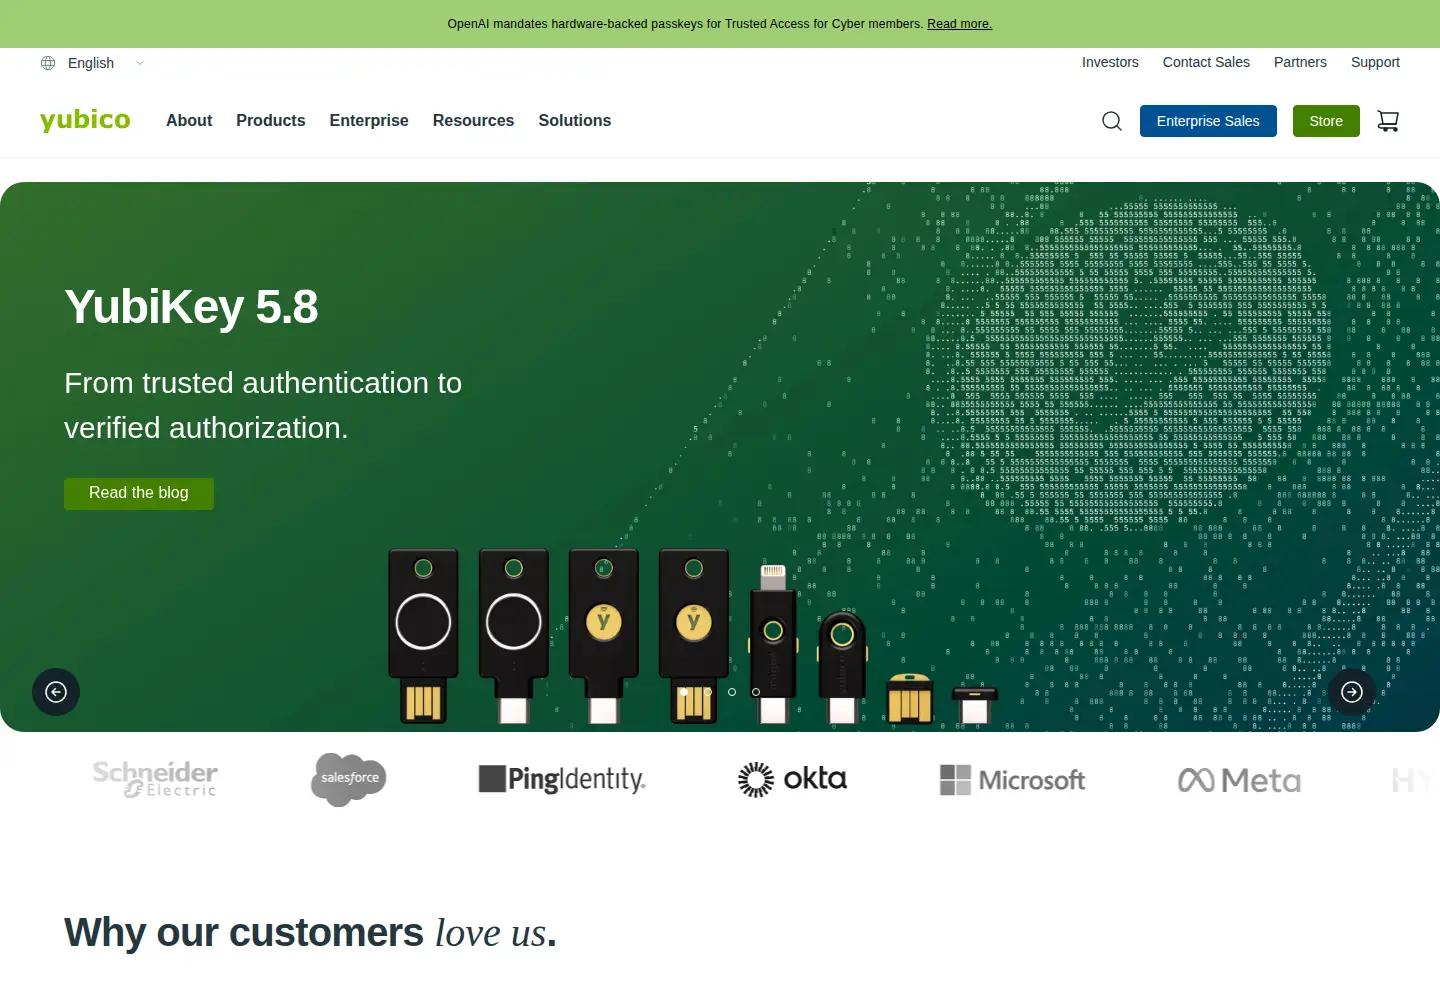Click 'Why our customers love us' heading
The height and width of the screenshot is (1000, 1440).
[310, 933]
